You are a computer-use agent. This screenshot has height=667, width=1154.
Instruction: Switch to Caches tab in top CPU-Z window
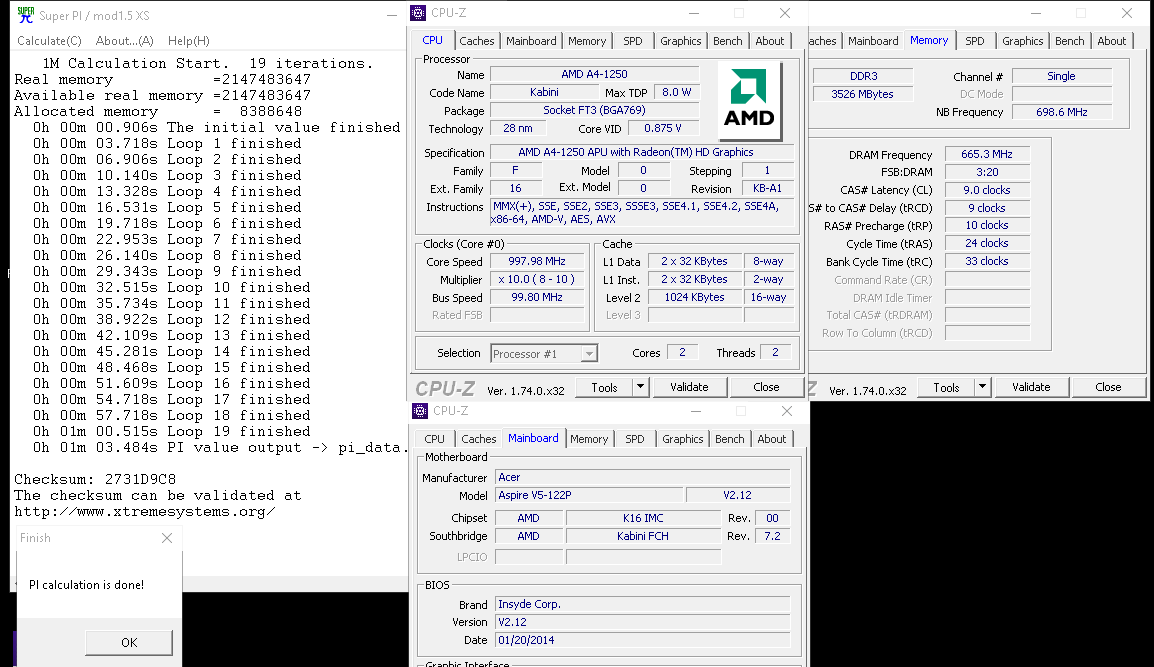coord(477,41)
